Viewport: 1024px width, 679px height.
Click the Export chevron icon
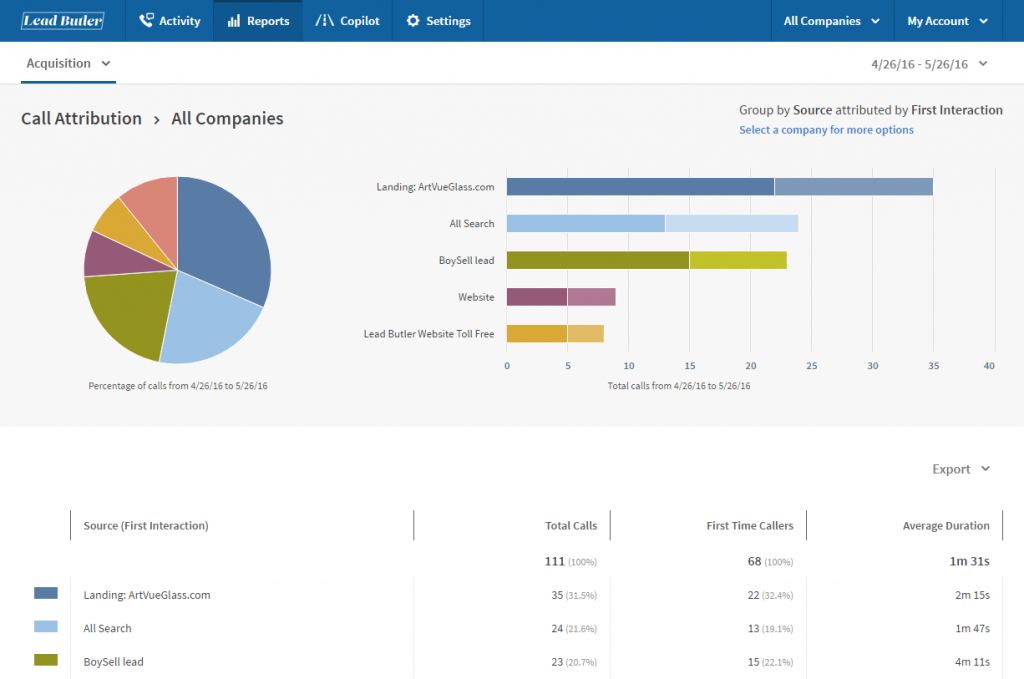click(x=985, y=469)
